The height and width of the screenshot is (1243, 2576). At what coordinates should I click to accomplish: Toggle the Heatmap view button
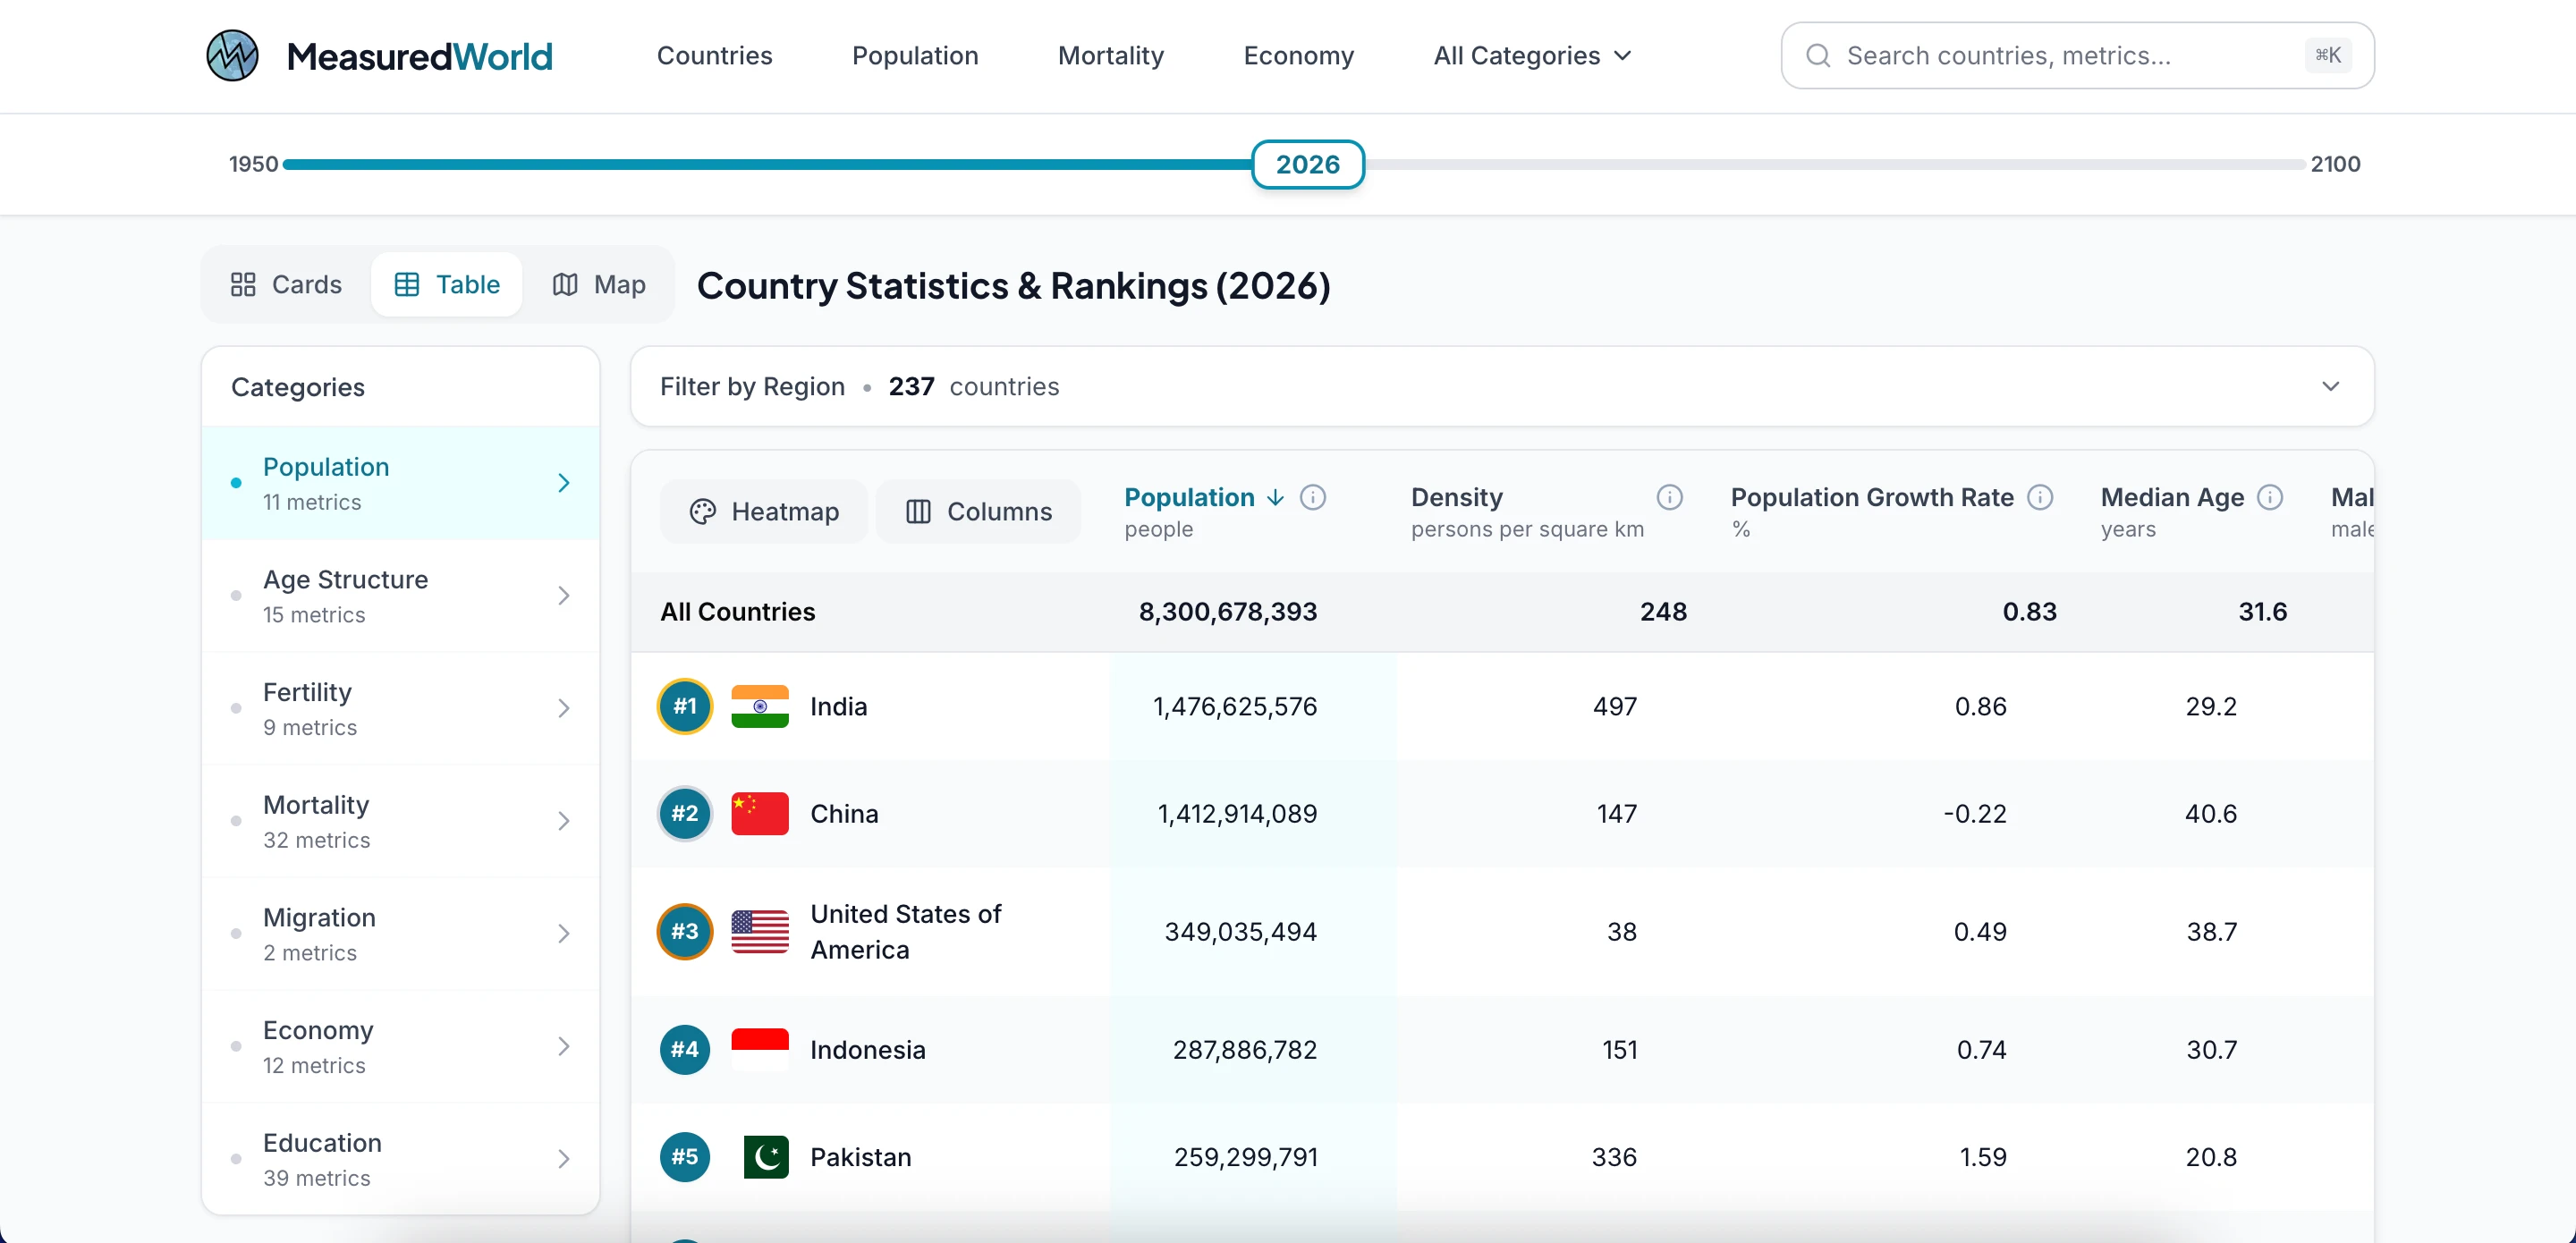tap(764, 511)
